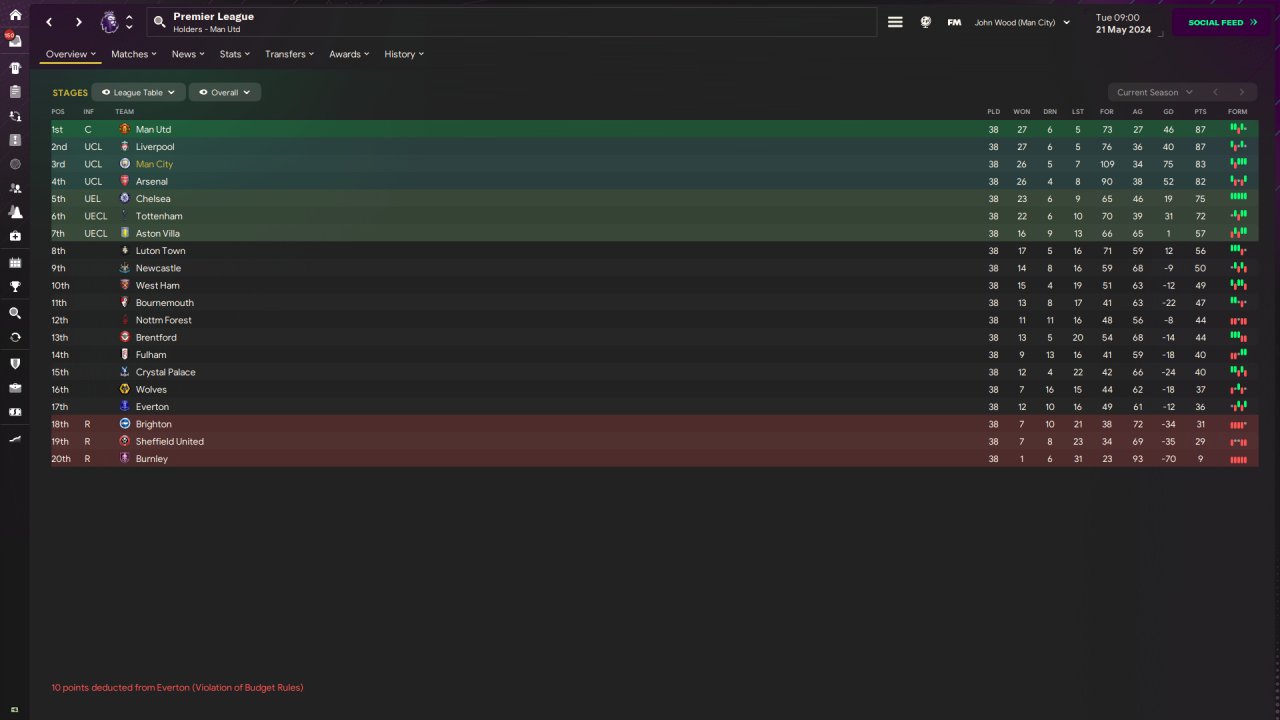Screen dimensions: 1280x720
Task: Go back with the left arrow
Action: [49, 22]
